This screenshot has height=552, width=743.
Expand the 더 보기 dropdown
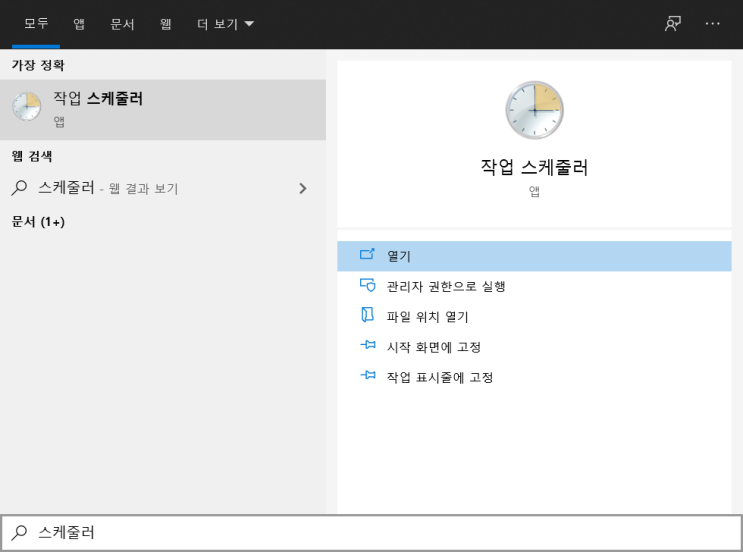(x=226, y=24)
